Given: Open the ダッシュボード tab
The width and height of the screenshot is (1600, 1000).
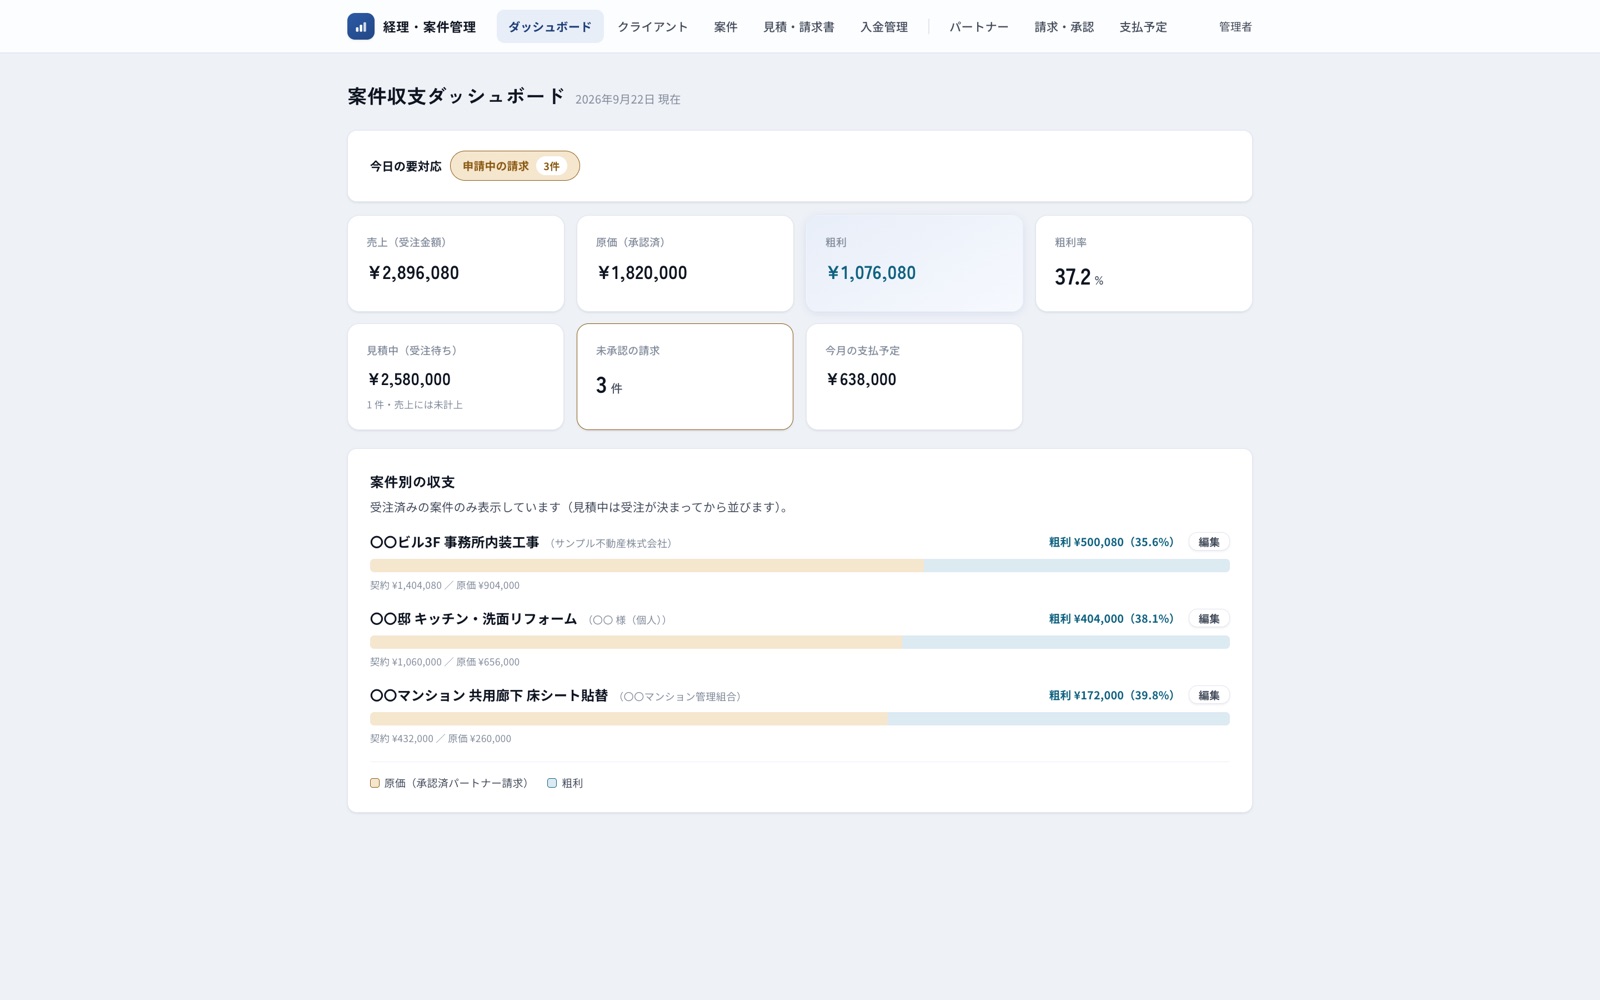Looking at the screenshot, I should click(550, 27).
